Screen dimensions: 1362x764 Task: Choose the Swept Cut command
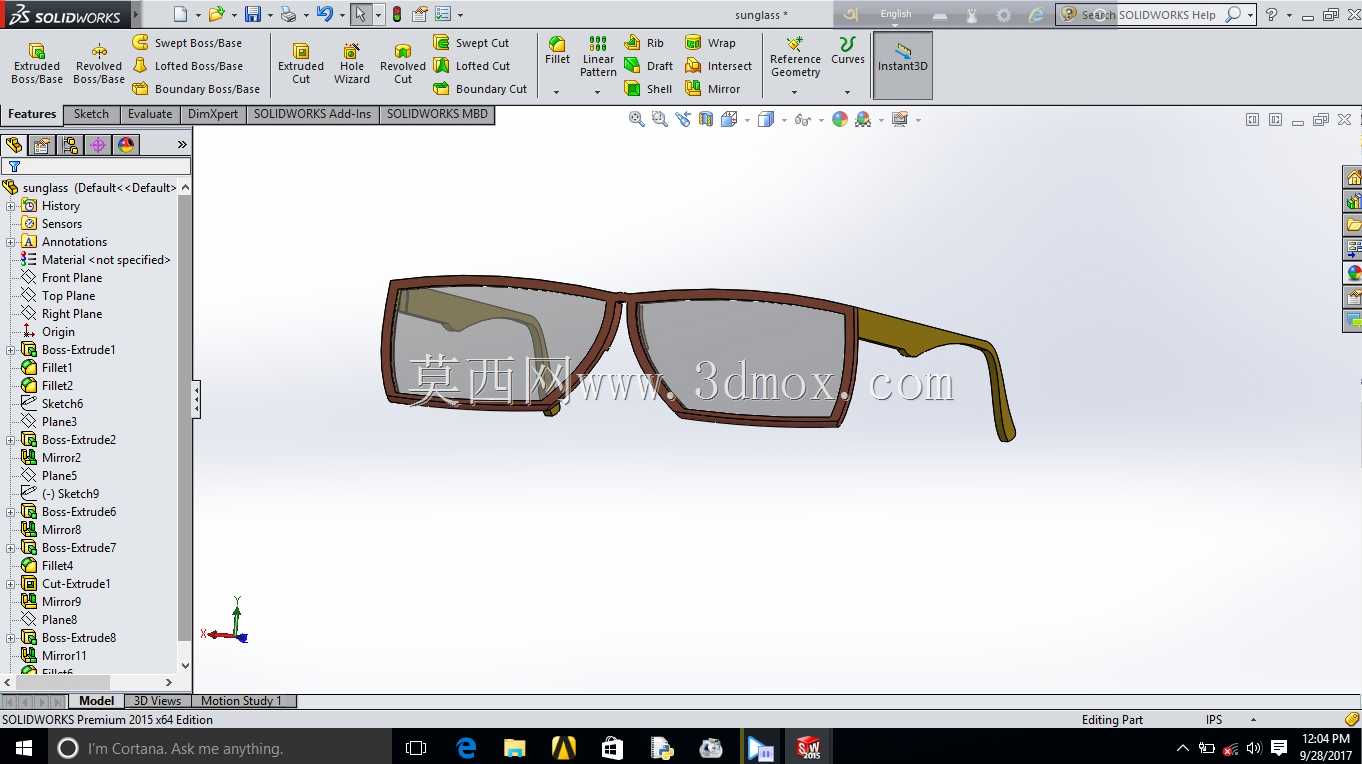coord(471,43)
